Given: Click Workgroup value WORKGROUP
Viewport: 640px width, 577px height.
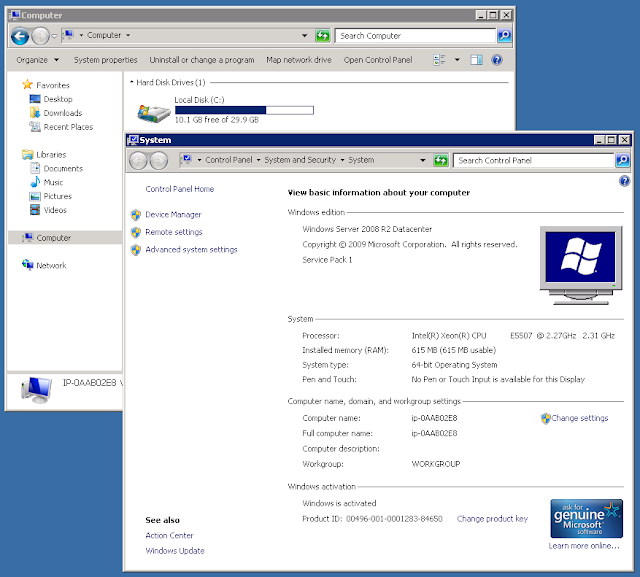Looking at the screenshot, I should (436, 464).
